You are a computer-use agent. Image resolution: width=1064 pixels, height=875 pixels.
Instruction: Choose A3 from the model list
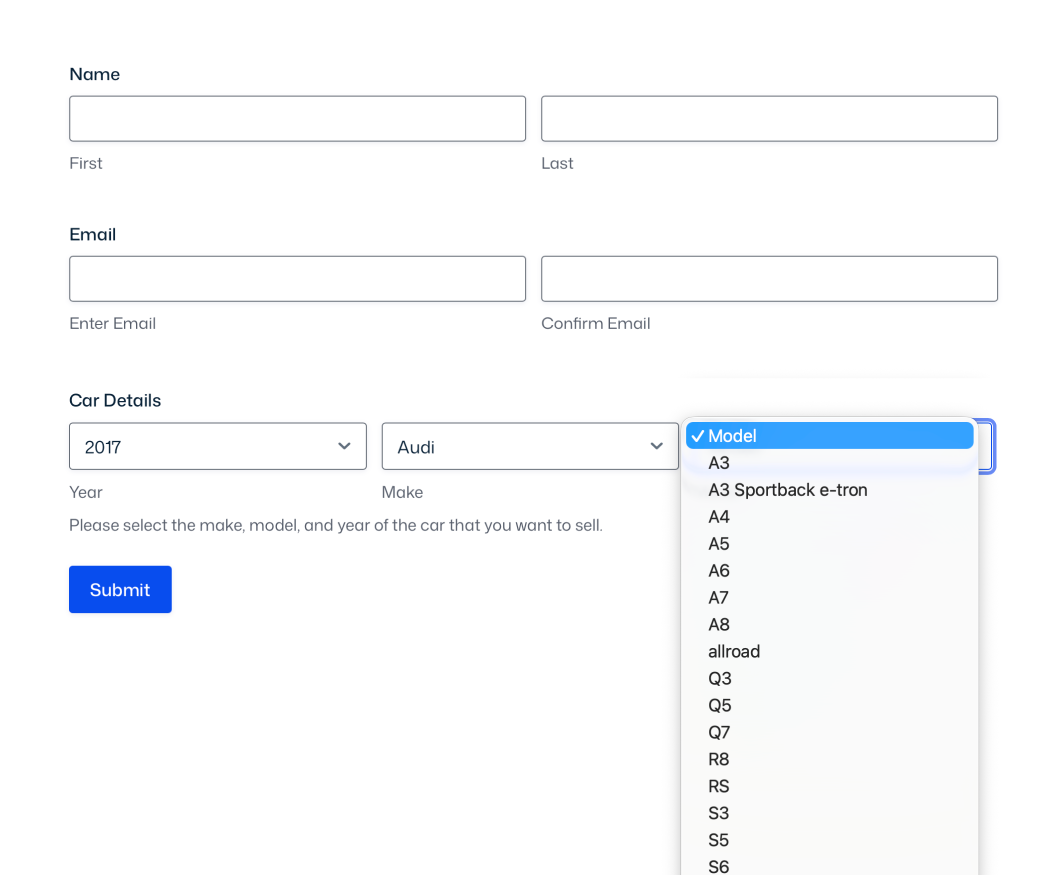[719, 463]
